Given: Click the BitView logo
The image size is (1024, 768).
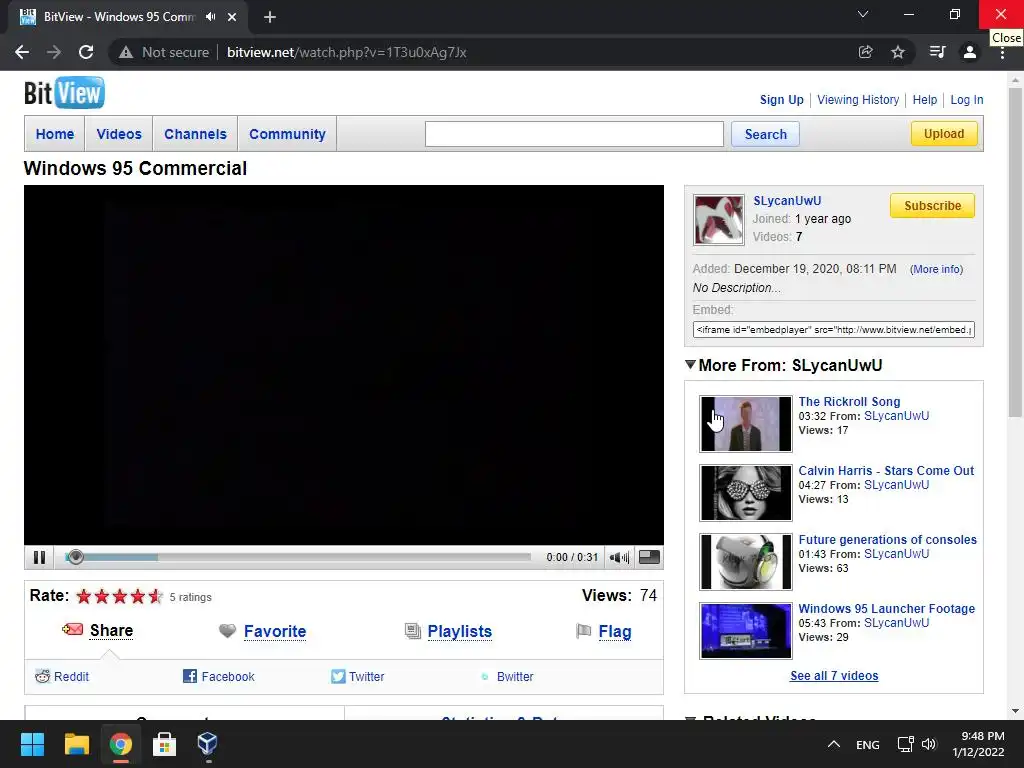Looking at the screenshot, I should tap(64, 93).
